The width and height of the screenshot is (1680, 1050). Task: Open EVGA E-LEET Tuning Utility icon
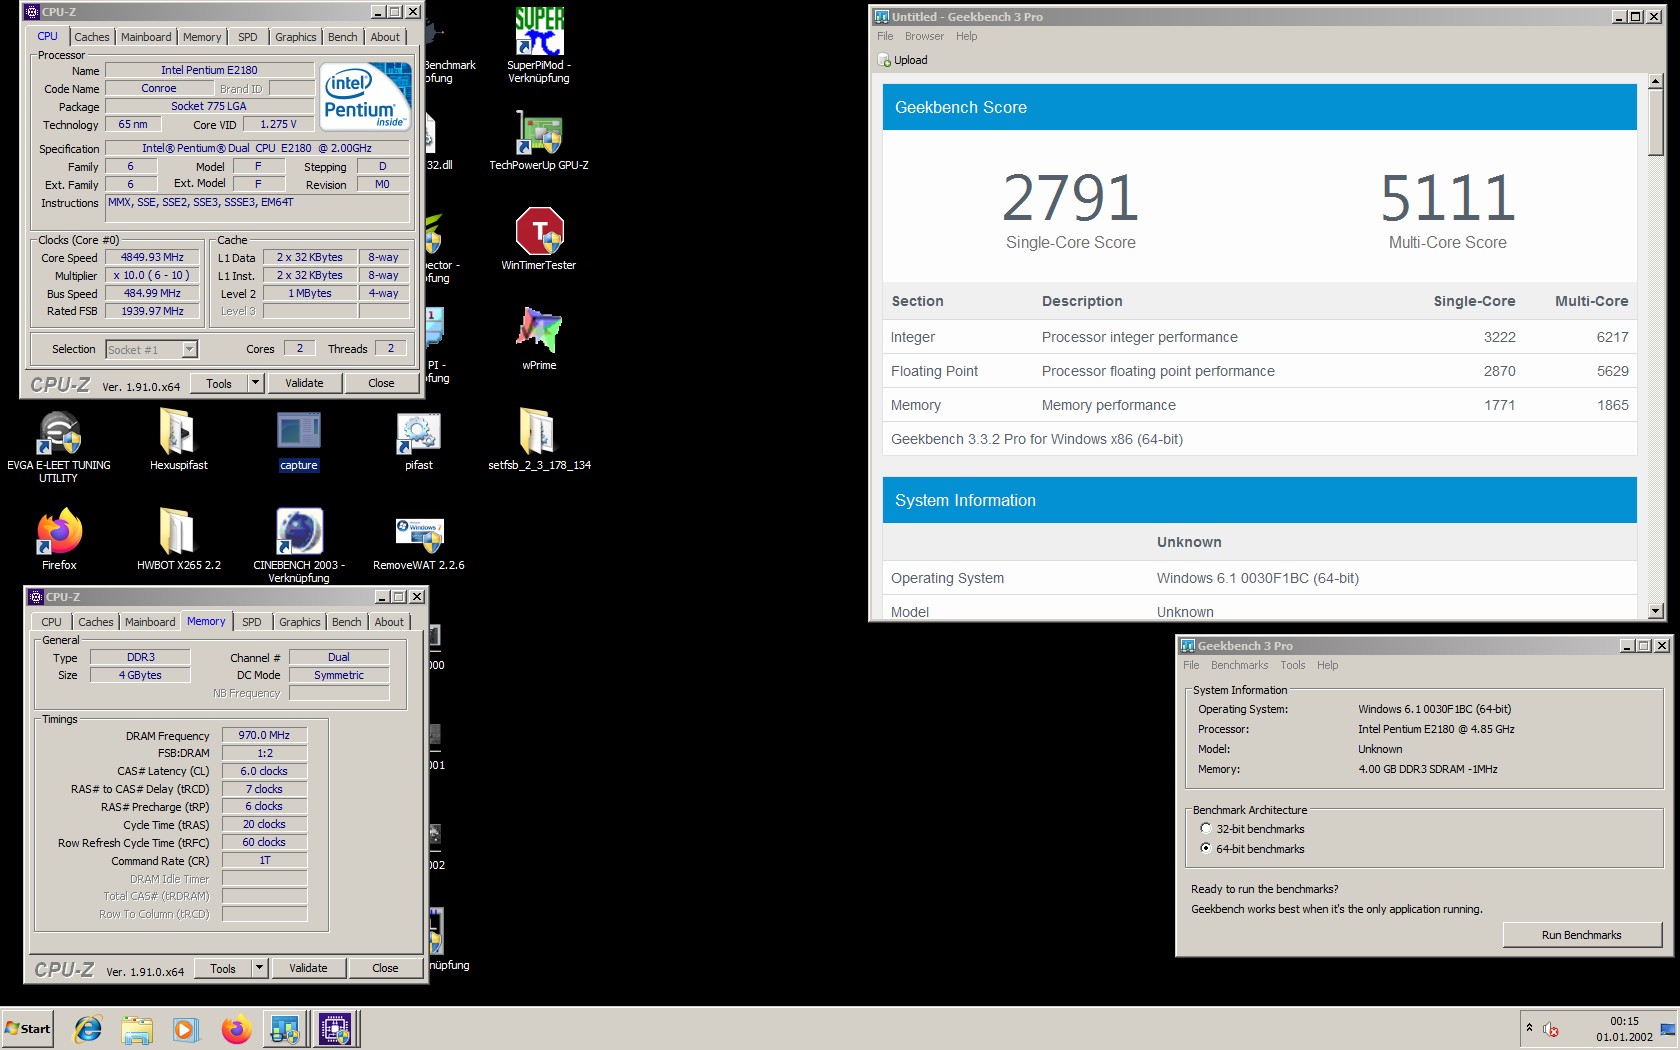point(59,446)
